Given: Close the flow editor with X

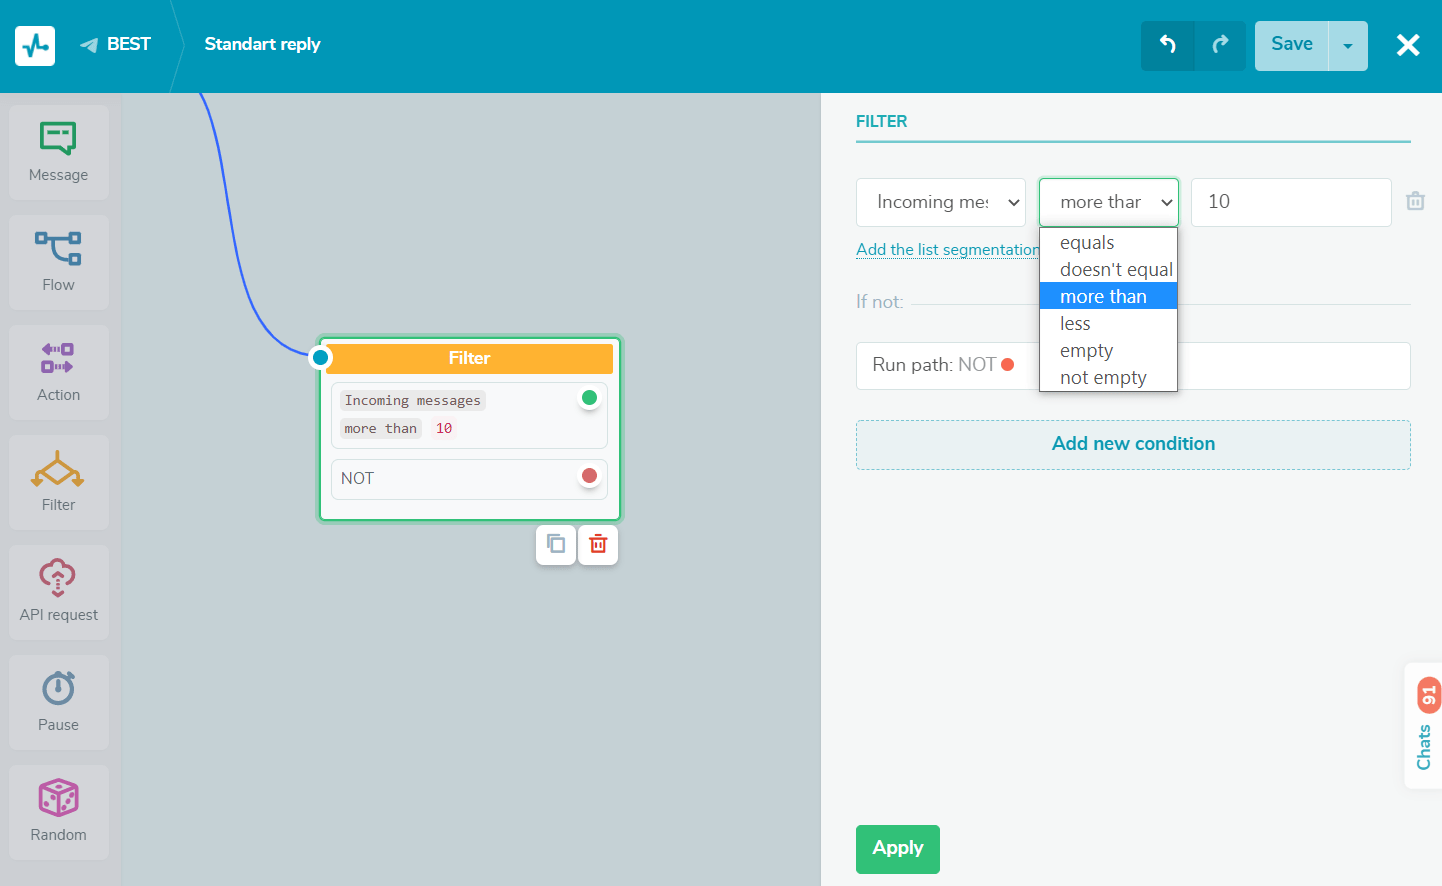Looking at the screenshot, I should tap(1408, 45).
